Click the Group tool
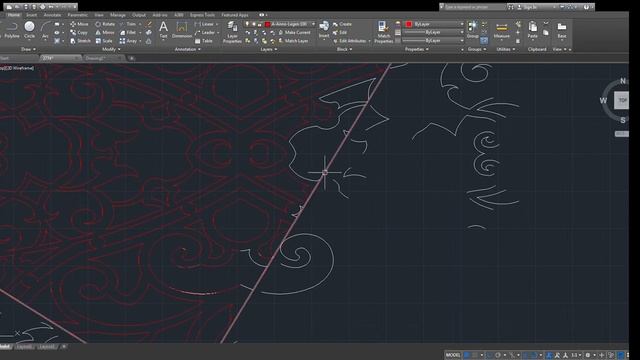 pos(473,30)
